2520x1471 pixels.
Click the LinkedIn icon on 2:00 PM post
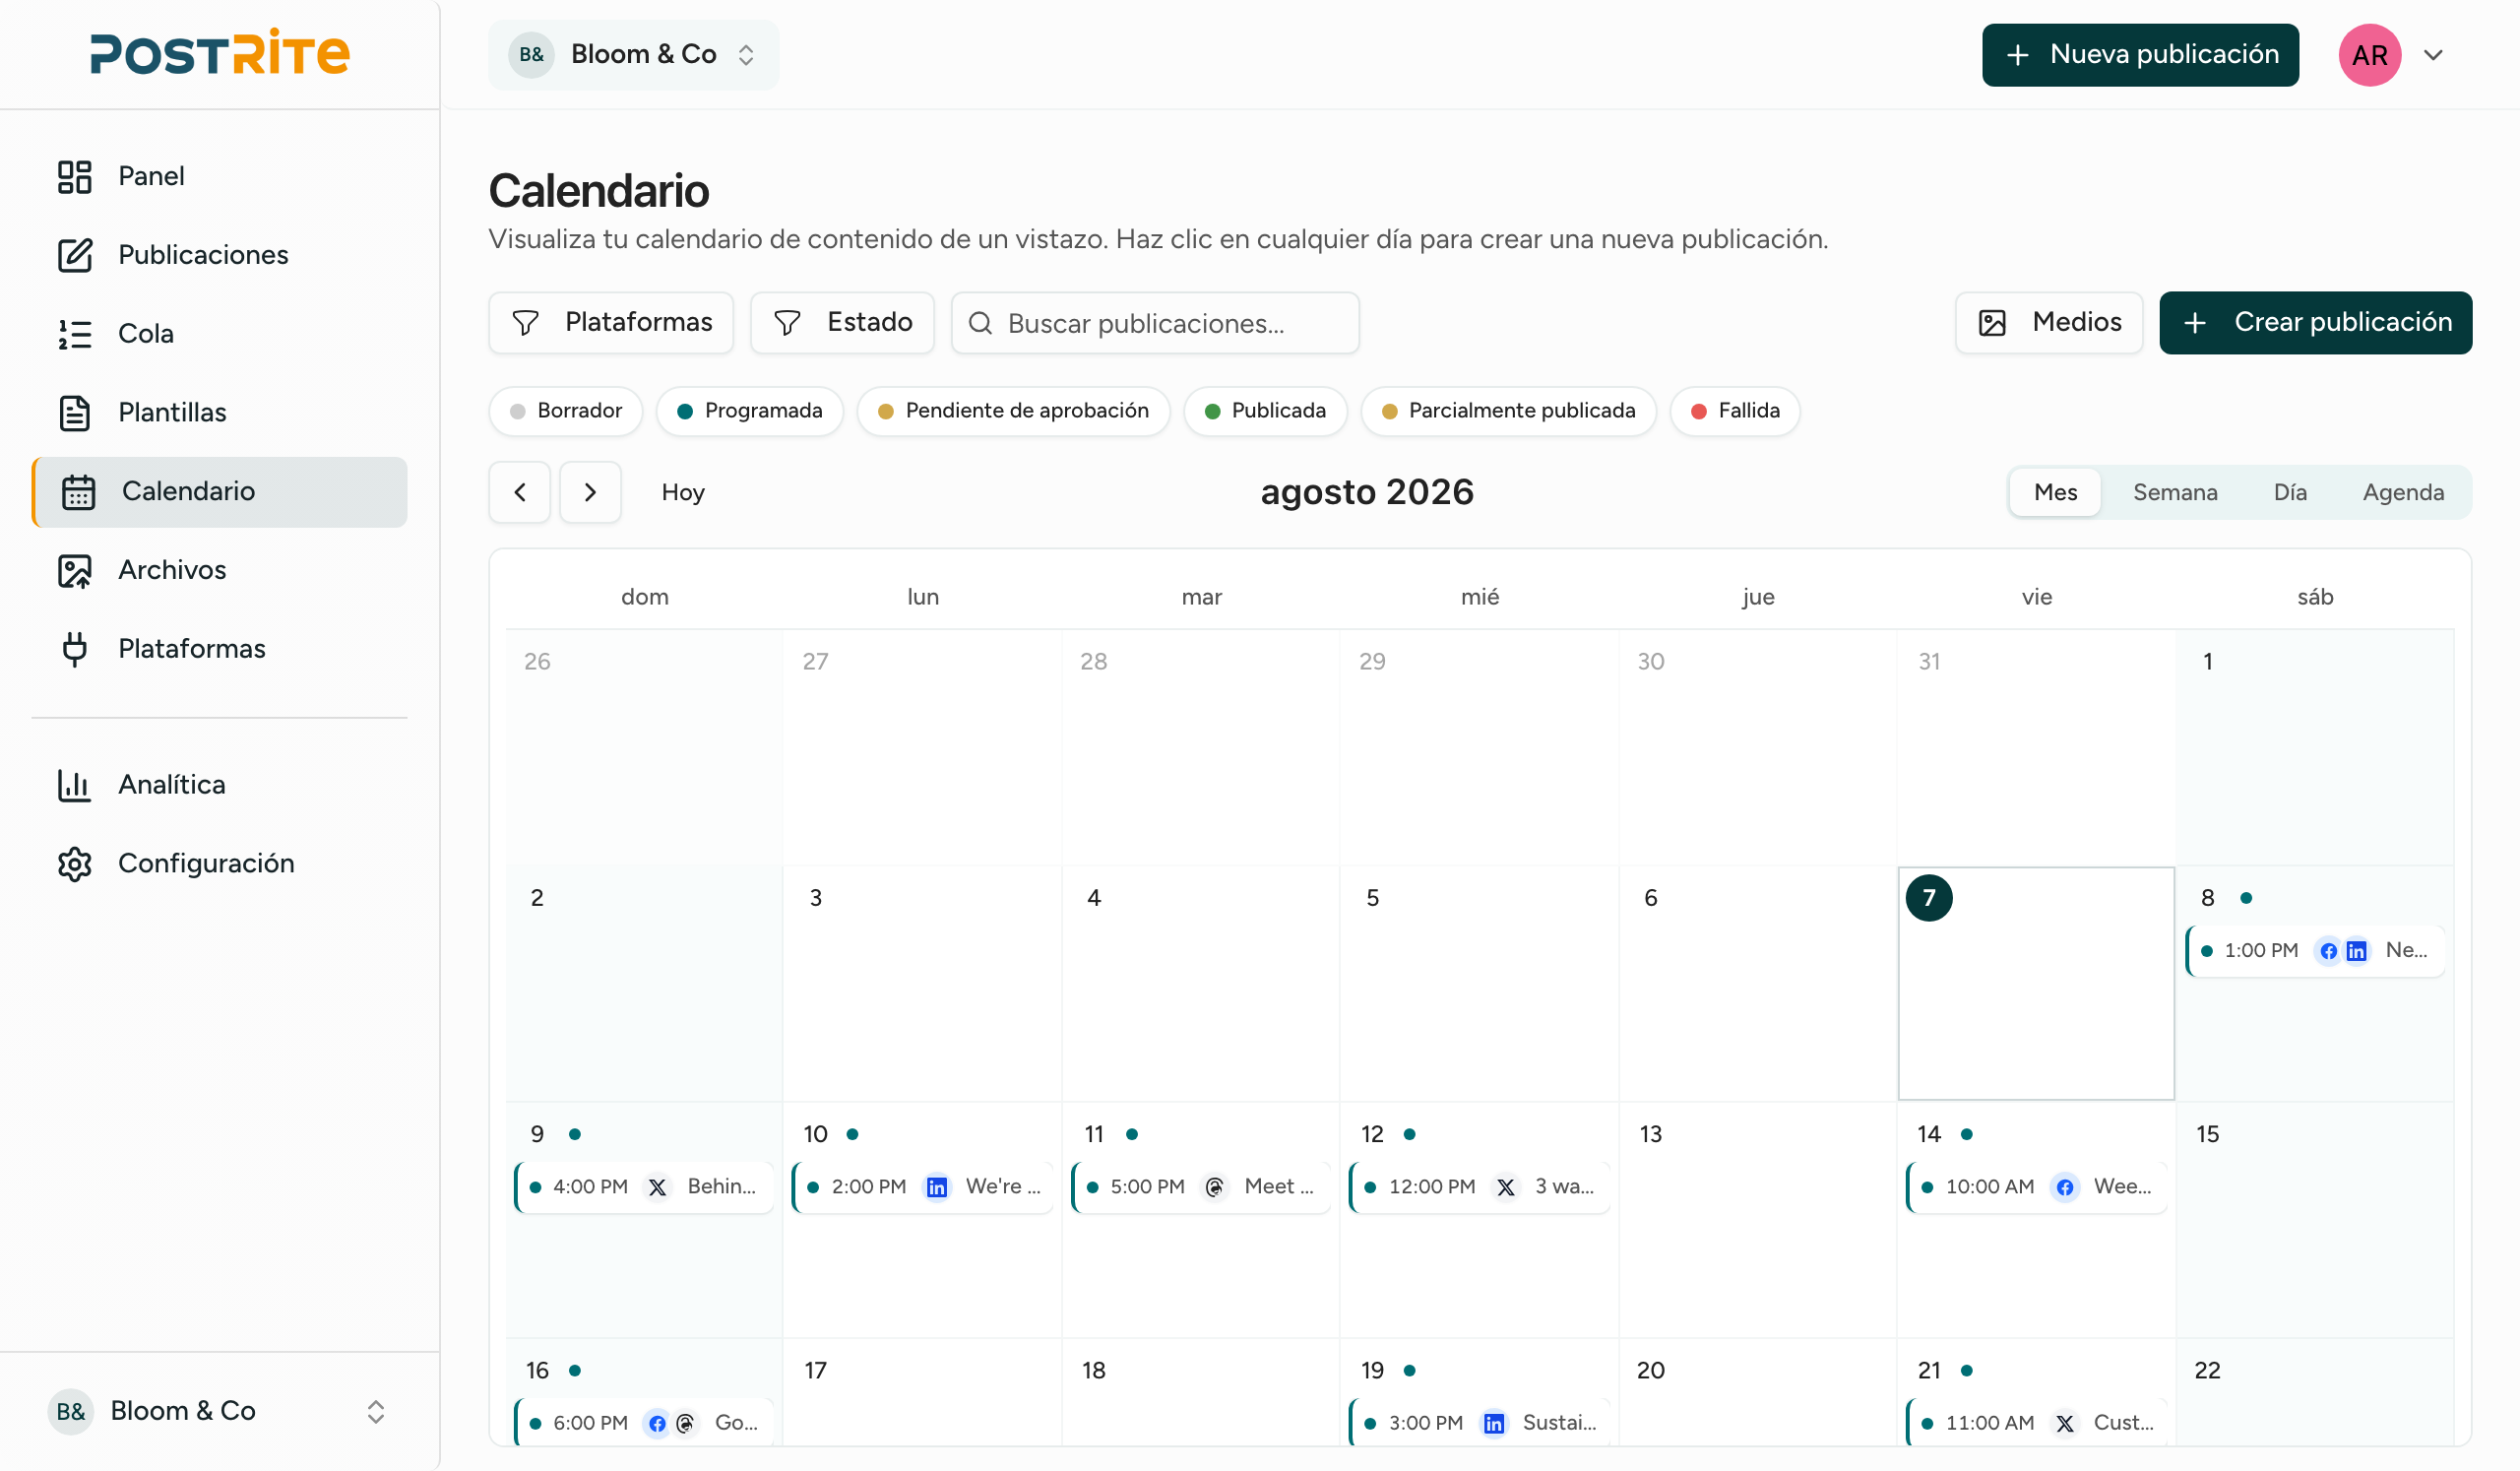point(937,1188)
